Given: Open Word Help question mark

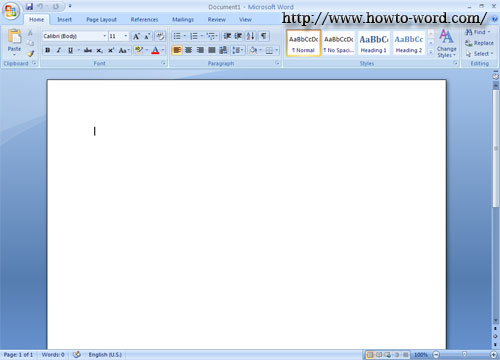Looking at the screenshot, I should click(x=494, y=19).
